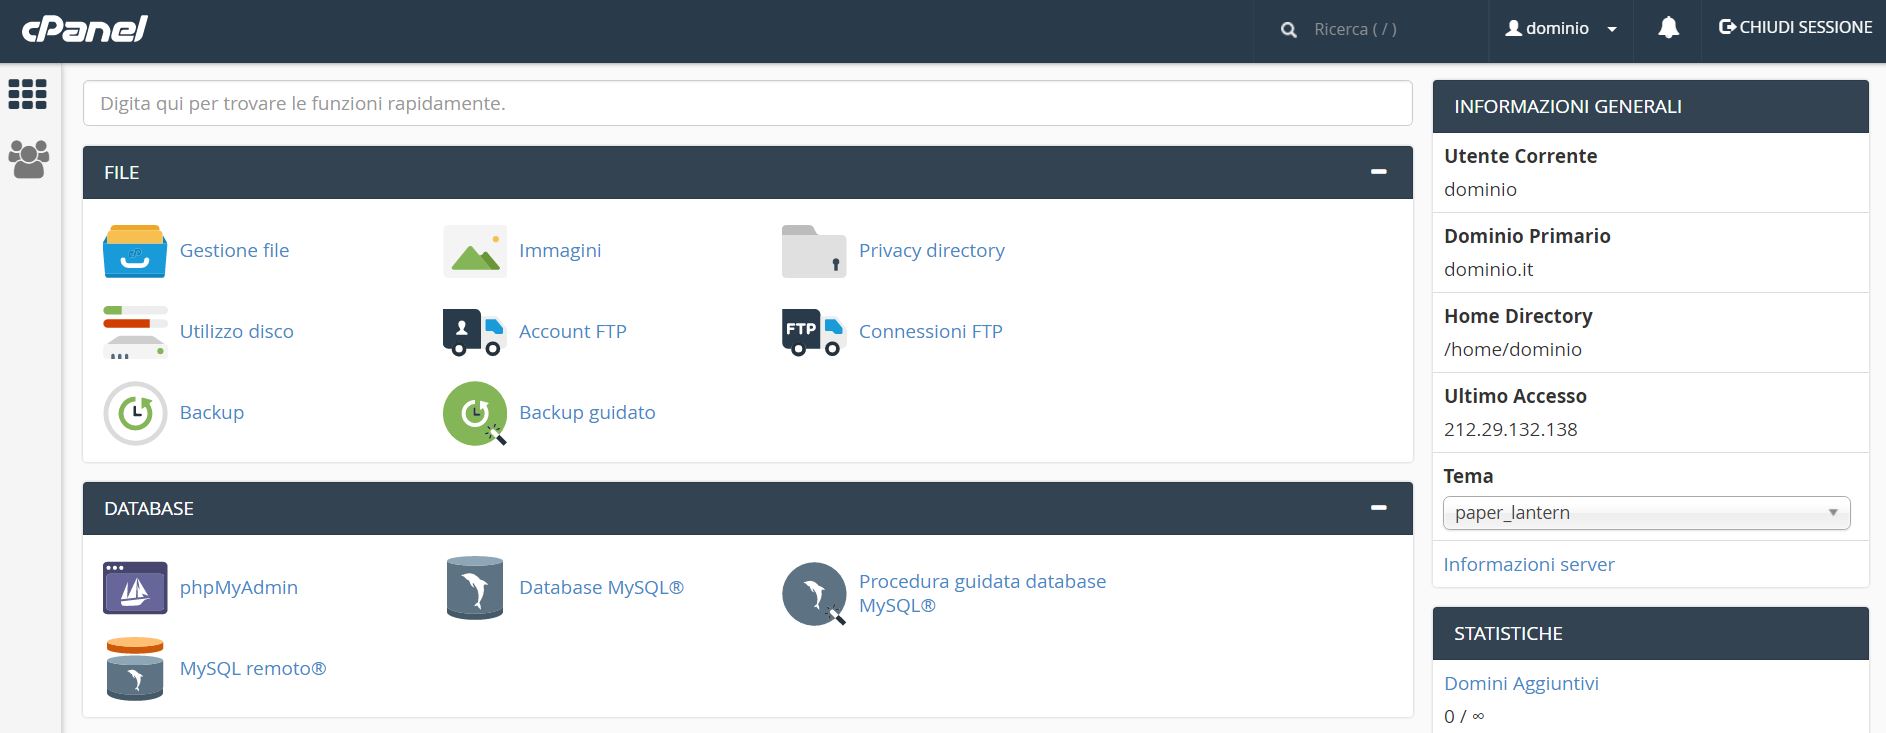The image size is (1886, 733).
Task: Click the Database MySQL cylinder icon
Action: coord(475,588)
